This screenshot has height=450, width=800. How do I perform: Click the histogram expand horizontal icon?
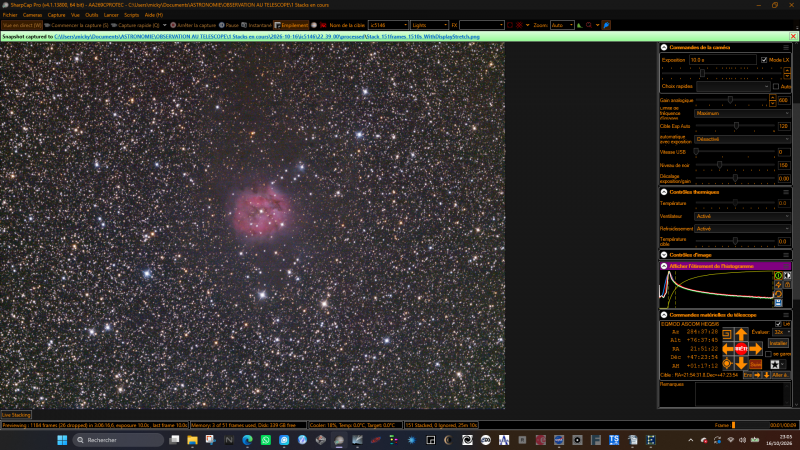point(787,276)
